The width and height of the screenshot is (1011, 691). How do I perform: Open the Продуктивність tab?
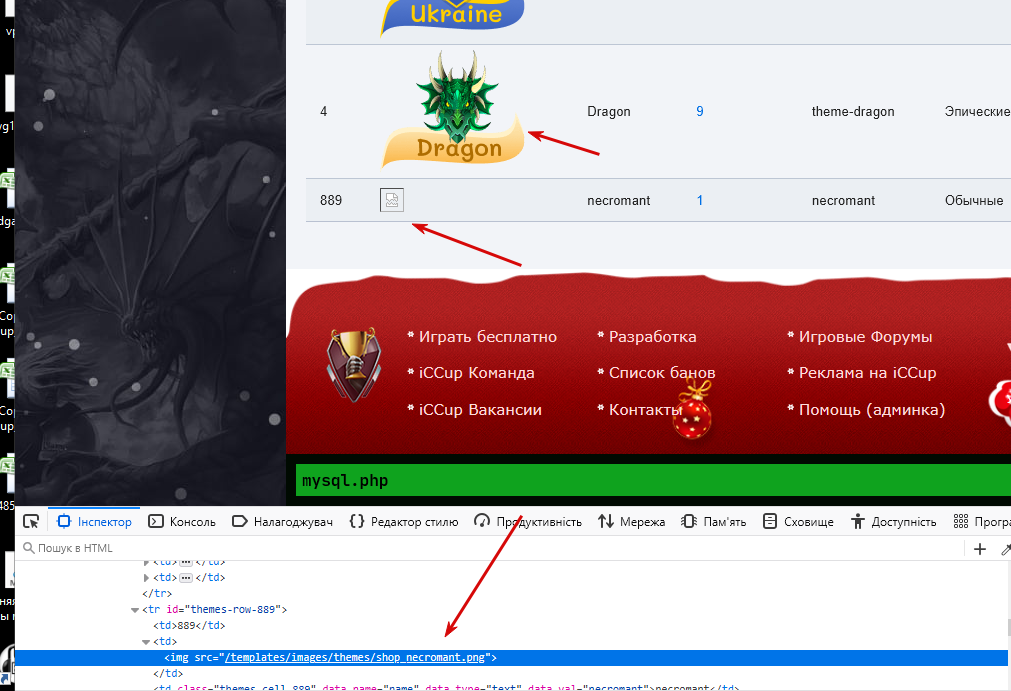pyautogui.click(x=527, y=521)
